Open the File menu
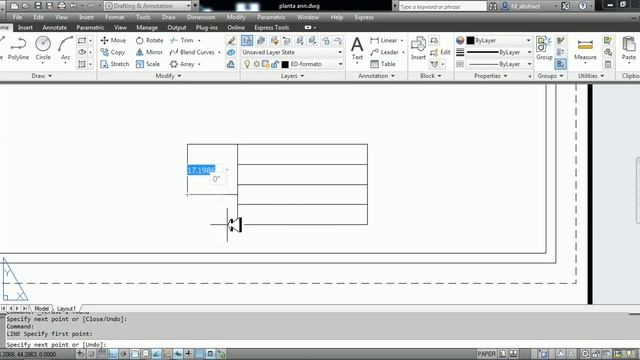The width and height of the screenshot is (640, 360). click(x=17, y=17)
